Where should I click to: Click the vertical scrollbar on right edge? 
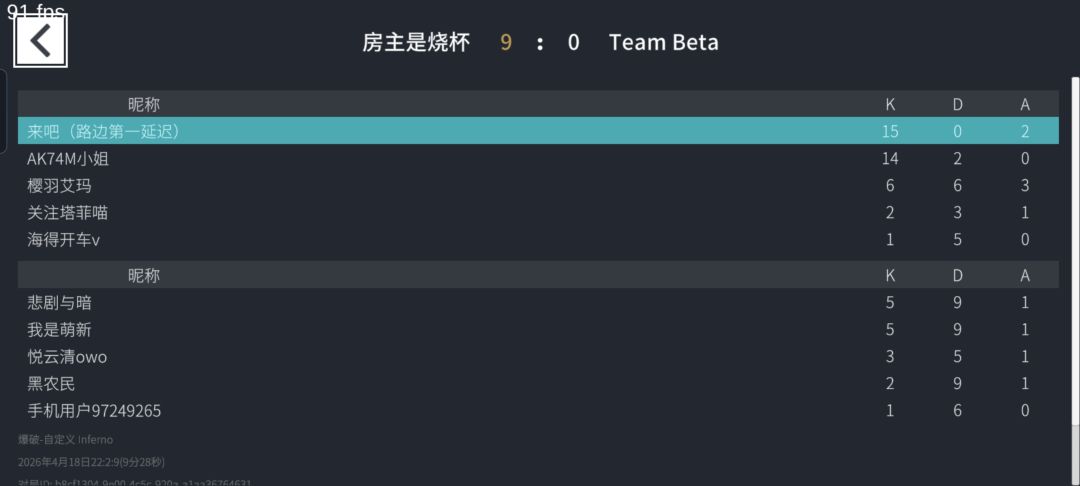point(1074,250)
